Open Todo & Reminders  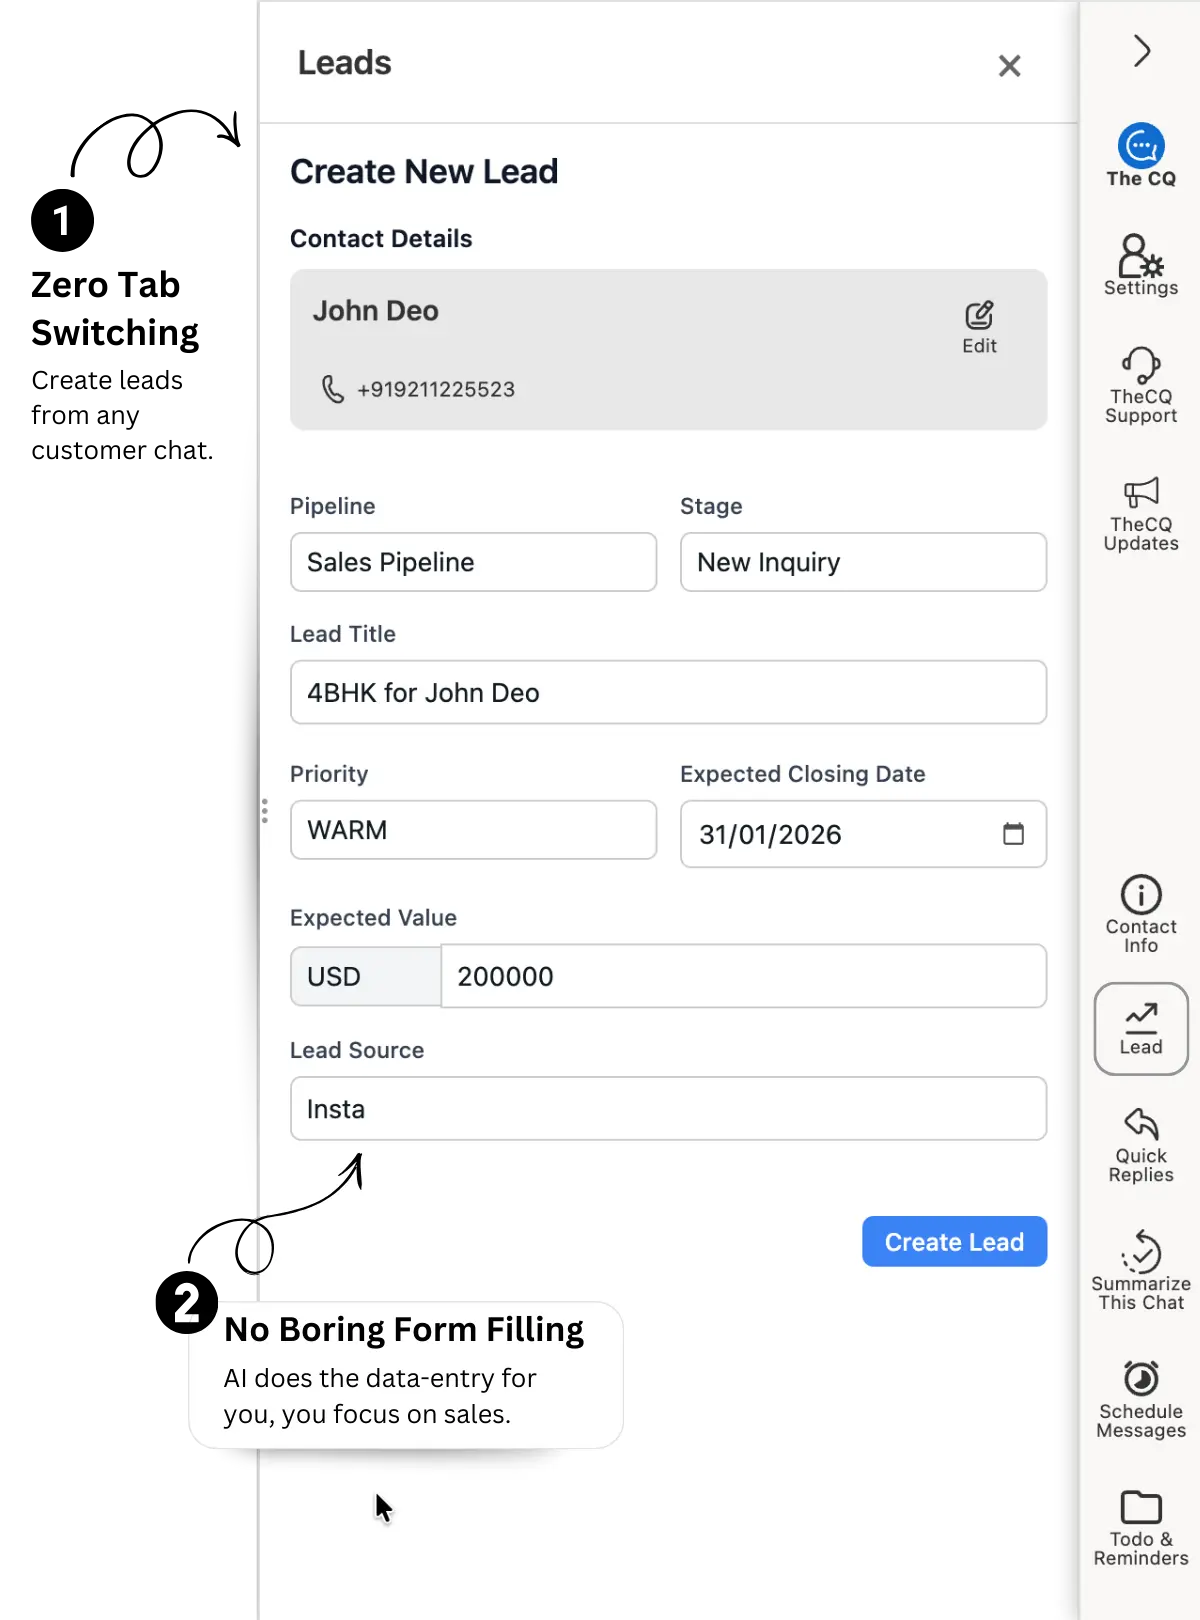point(1140,1523)
